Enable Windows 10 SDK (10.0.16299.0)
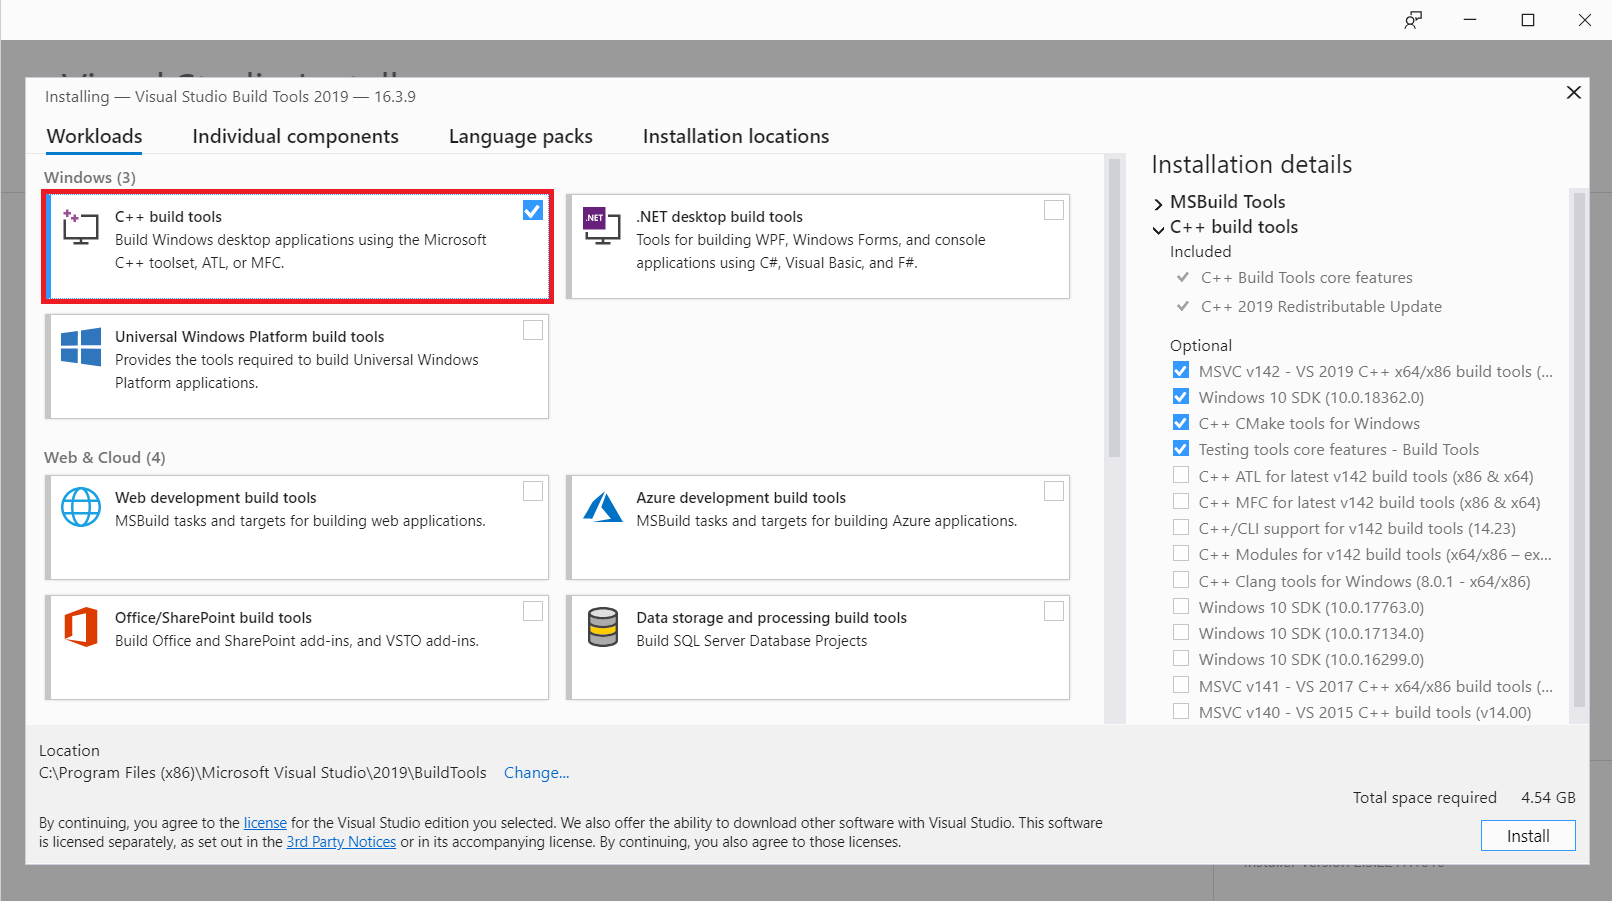 tap(1181, 658)
